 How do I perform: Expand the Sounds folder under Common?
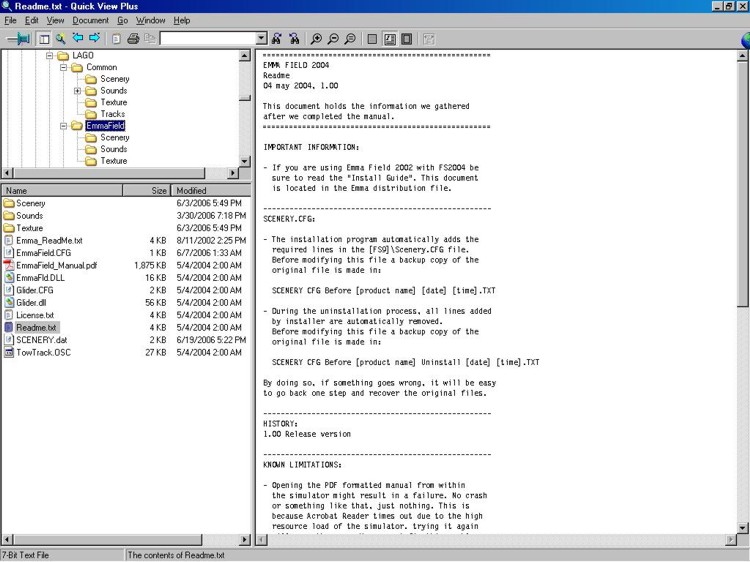pos(77,91)
